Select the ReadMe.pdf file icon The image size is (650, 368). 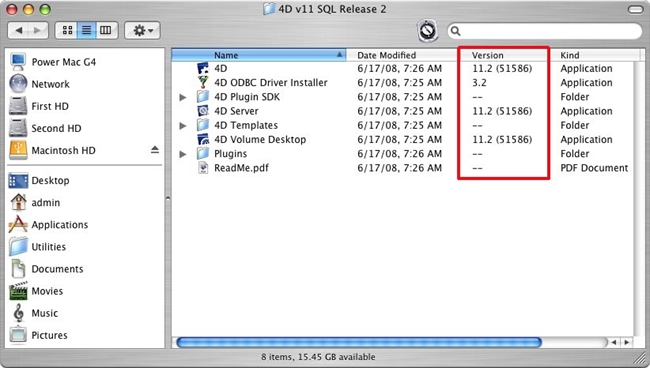pos(203,168)
